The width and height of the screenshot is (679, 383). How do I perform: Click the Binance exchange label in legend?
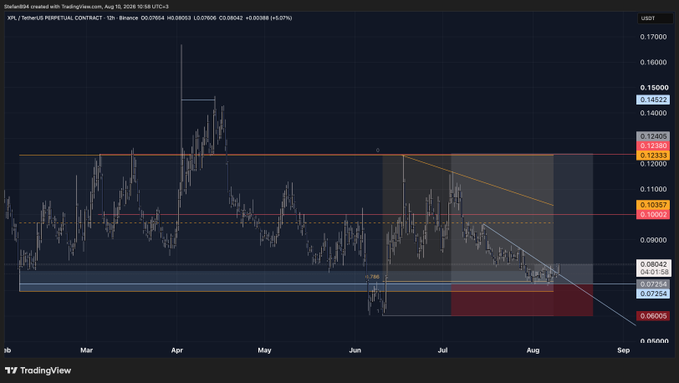click(x=129, y=18)
